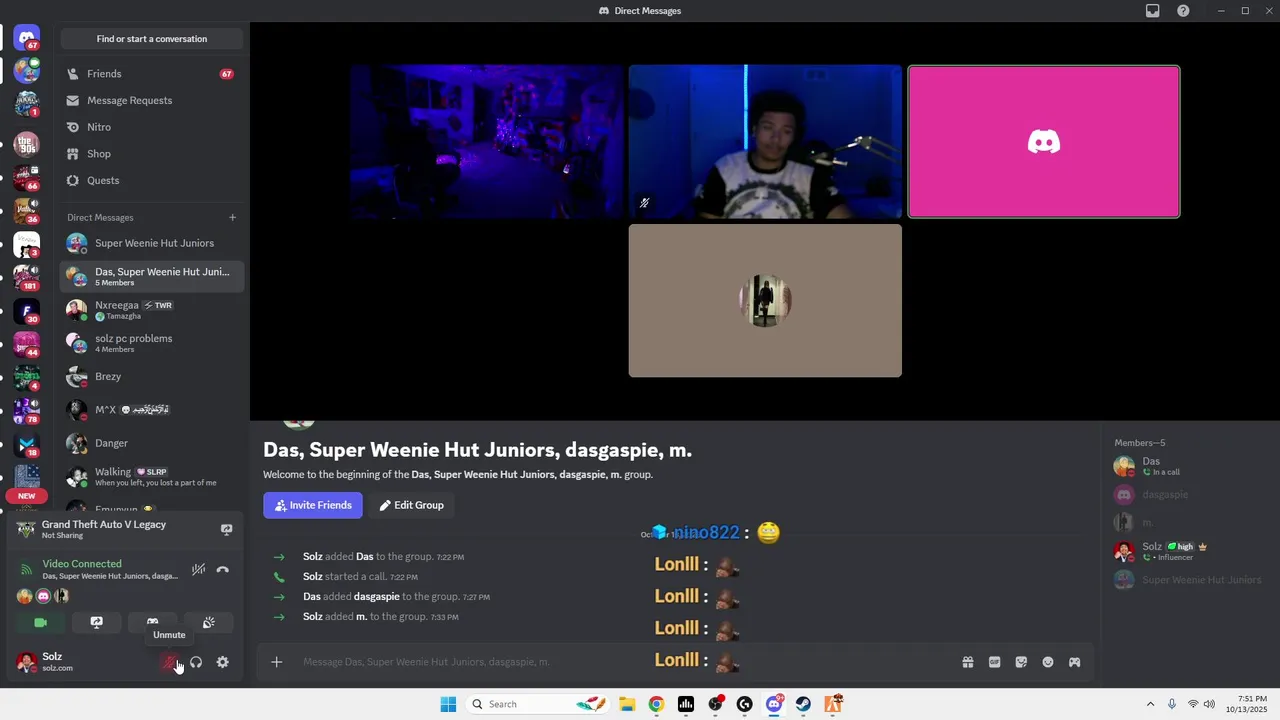Open GIF picker
This screenshot has width=1280, height=720.
994,662
